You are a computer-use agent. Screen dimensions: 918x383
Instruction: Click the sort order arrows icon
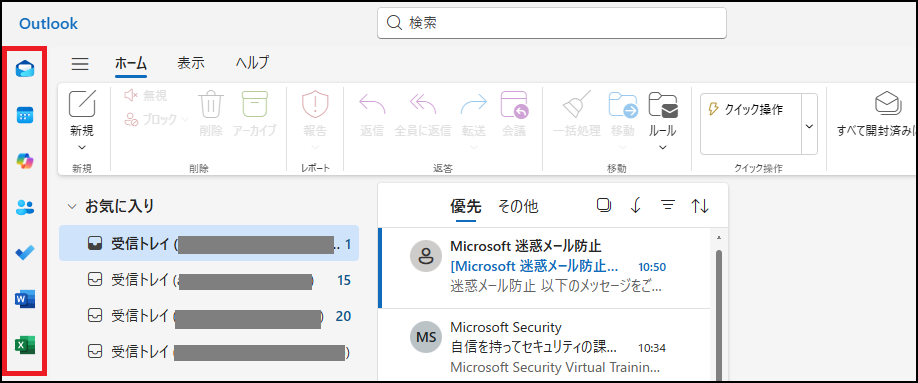pyautogui.click(x=700, y=206)
